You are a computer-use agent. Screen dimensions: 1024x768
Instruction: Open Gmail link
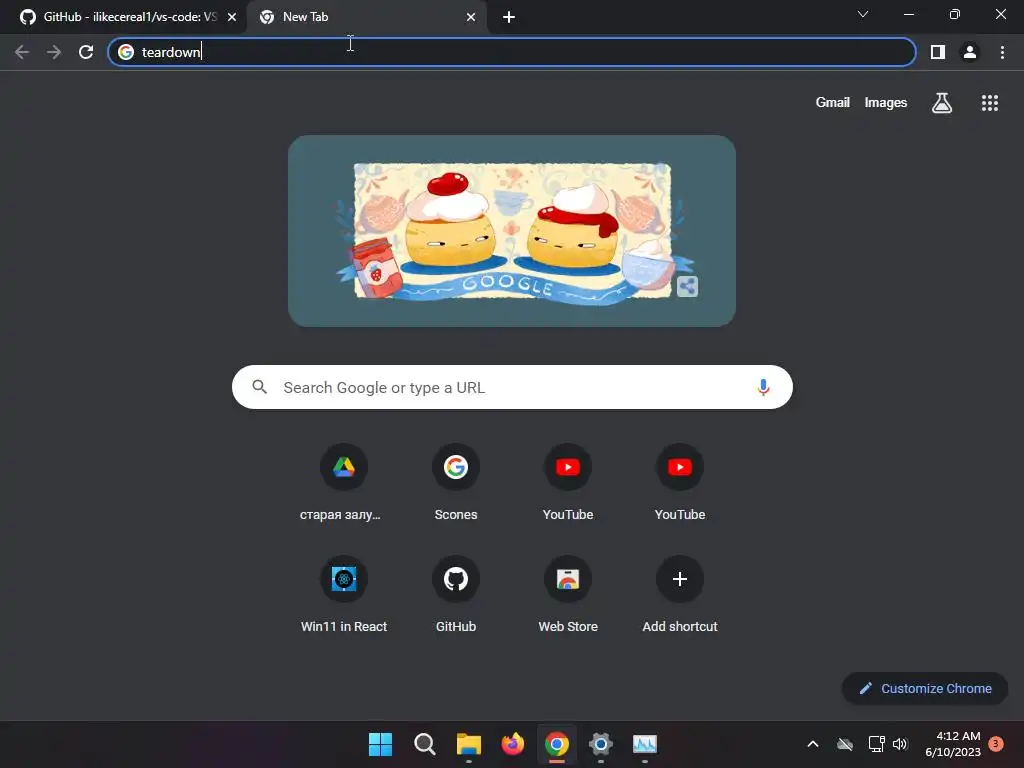[x=832, y=103]
